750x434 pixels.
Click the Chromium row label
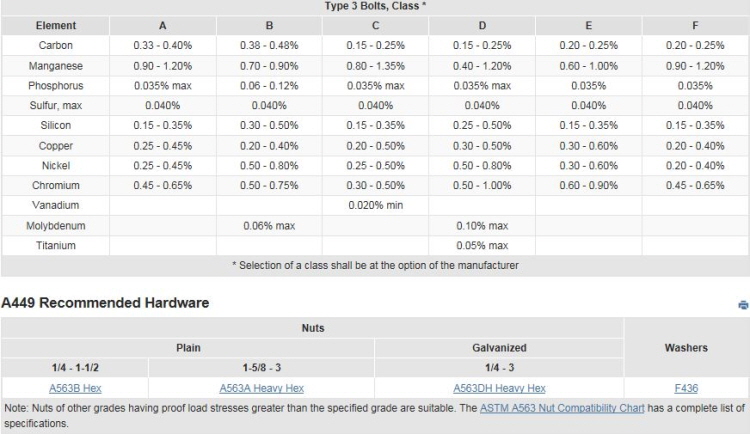pos(55,185)
